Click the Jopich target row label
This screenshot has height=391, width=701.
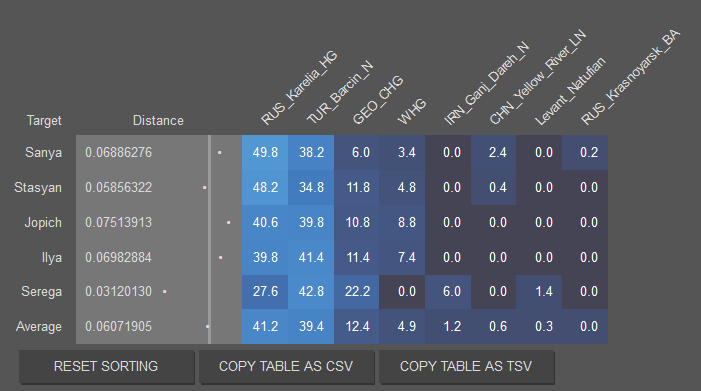(x=43, y=223)
